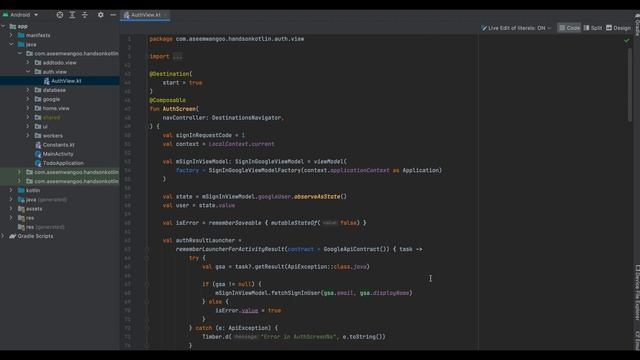
Task: Expand the workers package
Action: click(x=28, y=136)
